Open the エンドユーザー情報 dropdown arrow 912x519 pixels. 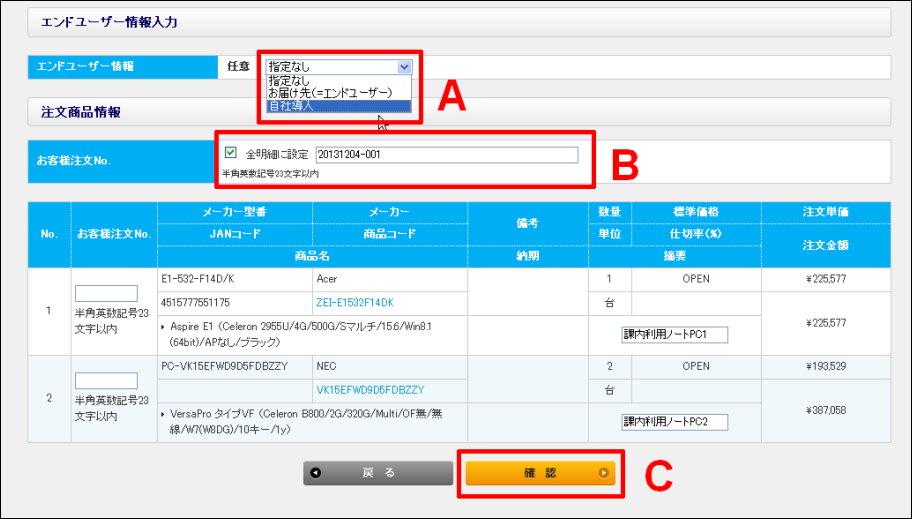404,67
